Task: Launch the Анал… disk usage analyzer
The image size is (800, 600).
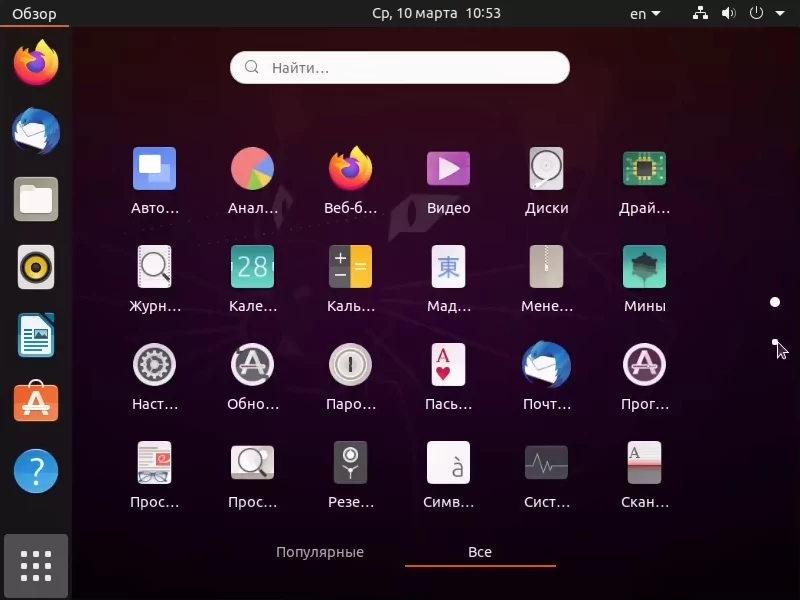Action: coord(253,169)
